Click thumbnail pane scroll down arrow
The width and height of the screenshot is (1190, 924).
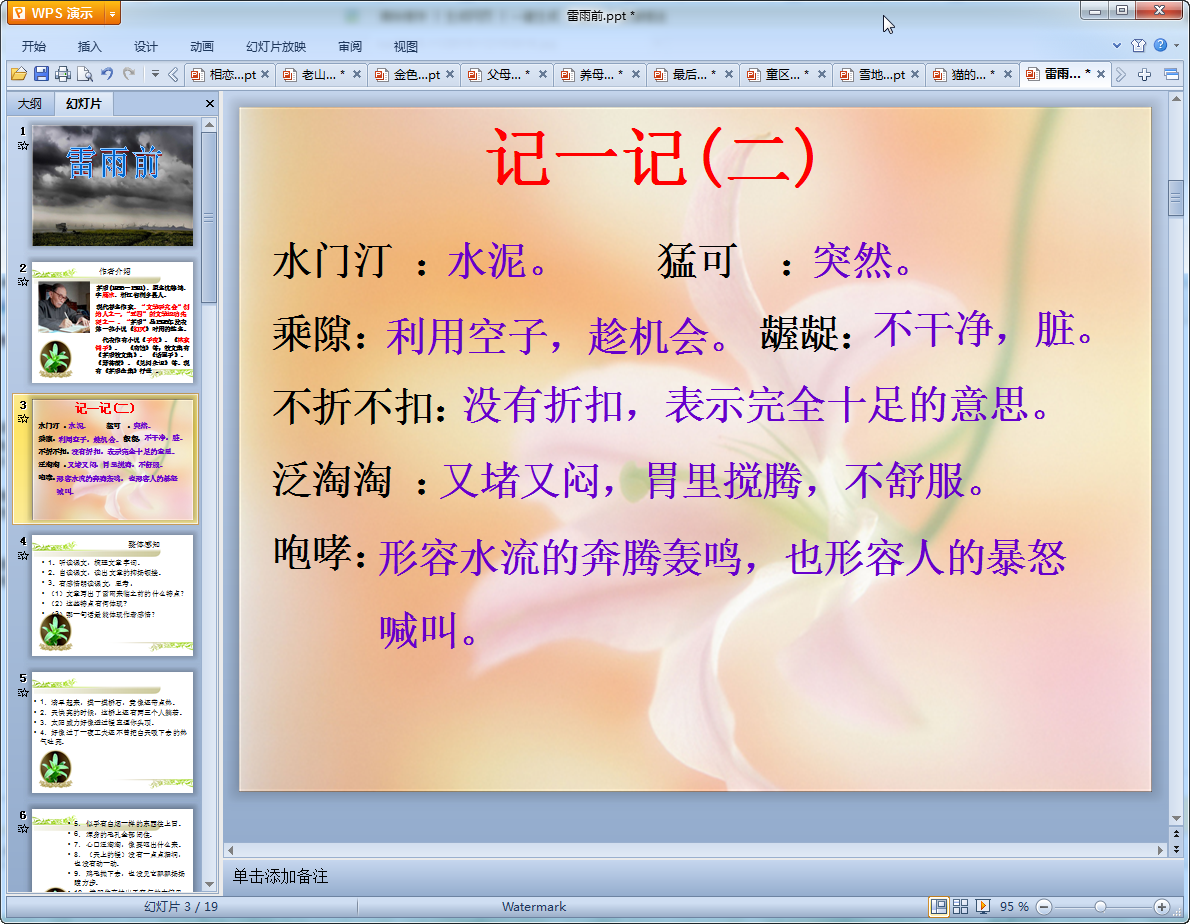(x=209, y=885)
